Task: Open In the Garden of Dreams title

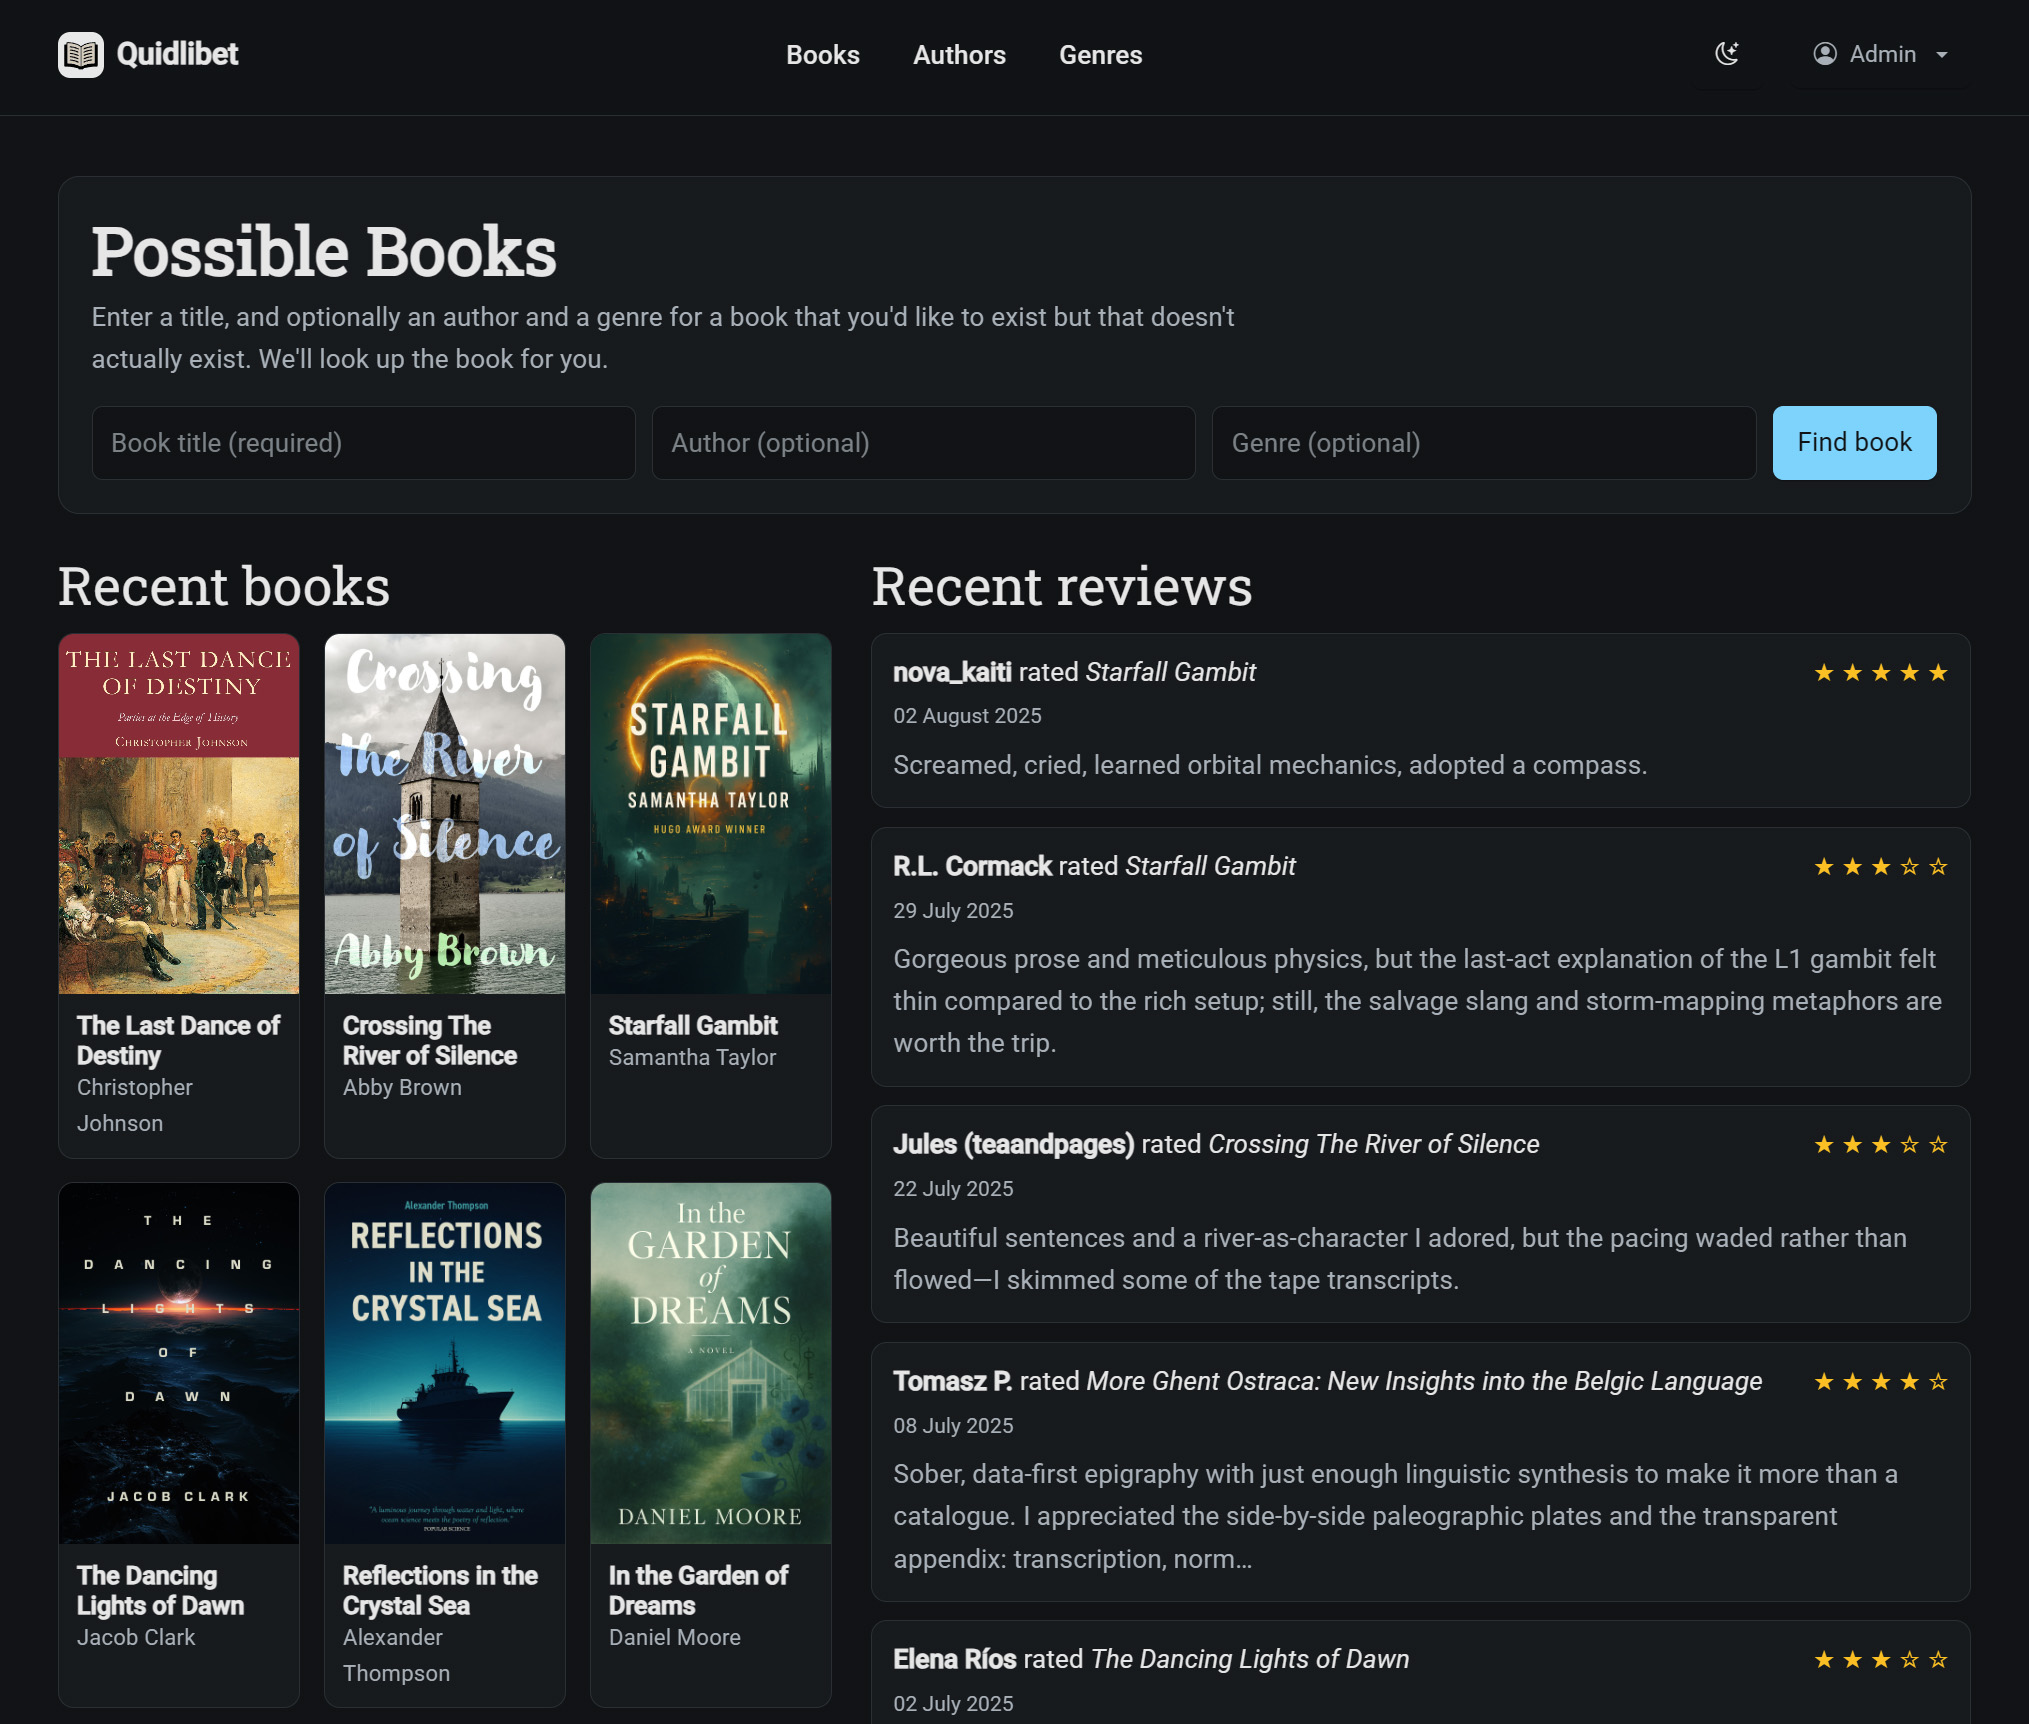Action: [x=698, y=1590]
